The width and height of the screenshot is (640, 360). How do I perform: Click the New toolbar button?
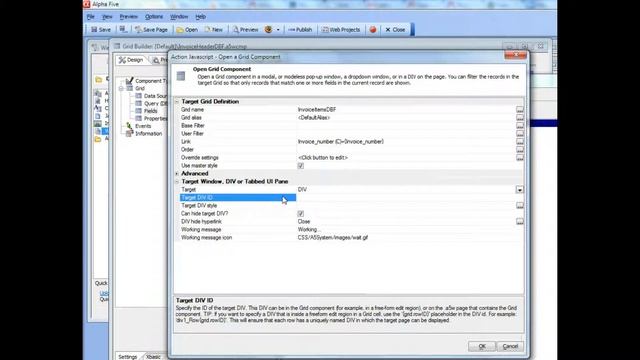click(213, 30)
